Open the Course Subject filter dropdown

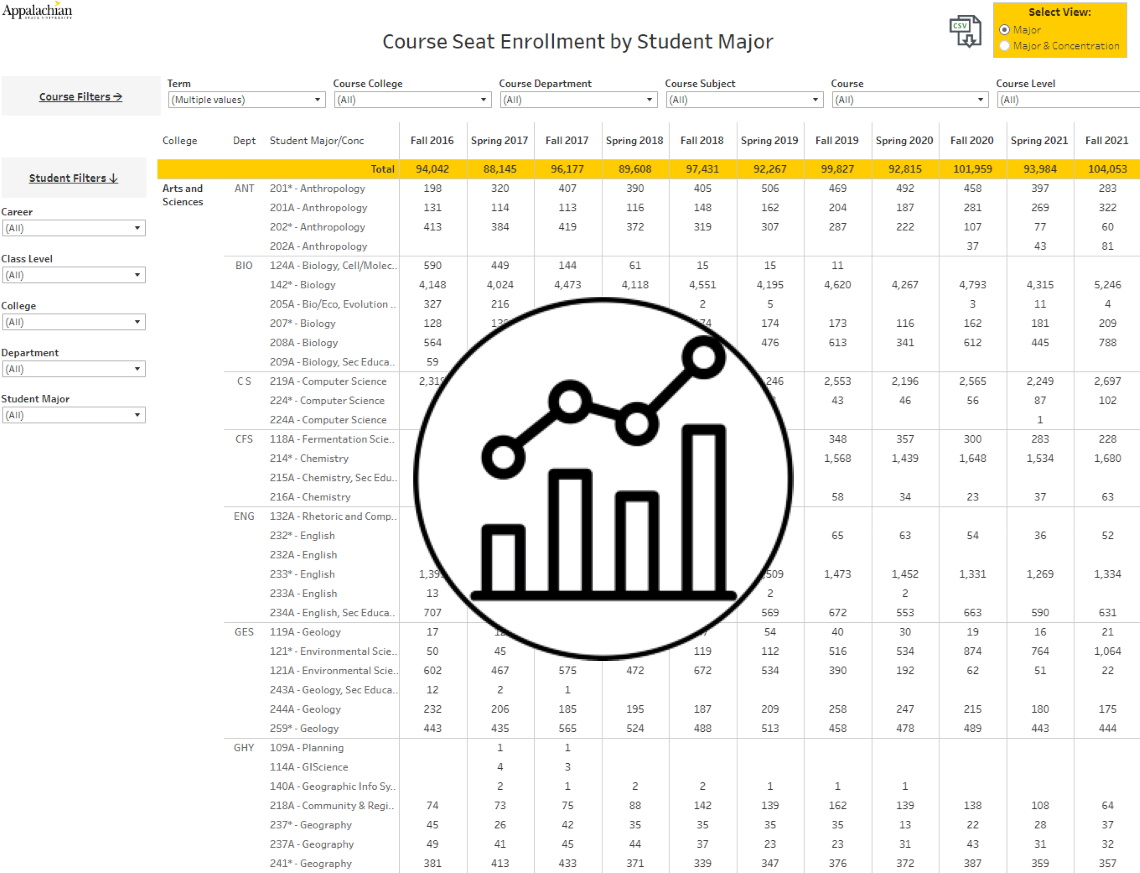tap(744, 100)
